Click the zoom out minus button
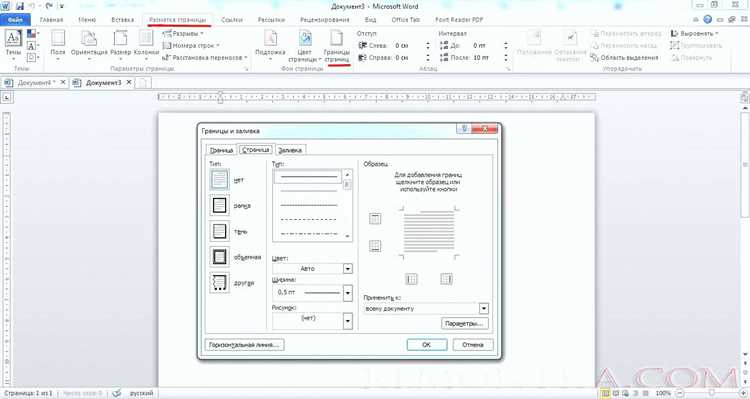This screenshot has width=750, height=399. pyautogui.click(x=680, y=393)
